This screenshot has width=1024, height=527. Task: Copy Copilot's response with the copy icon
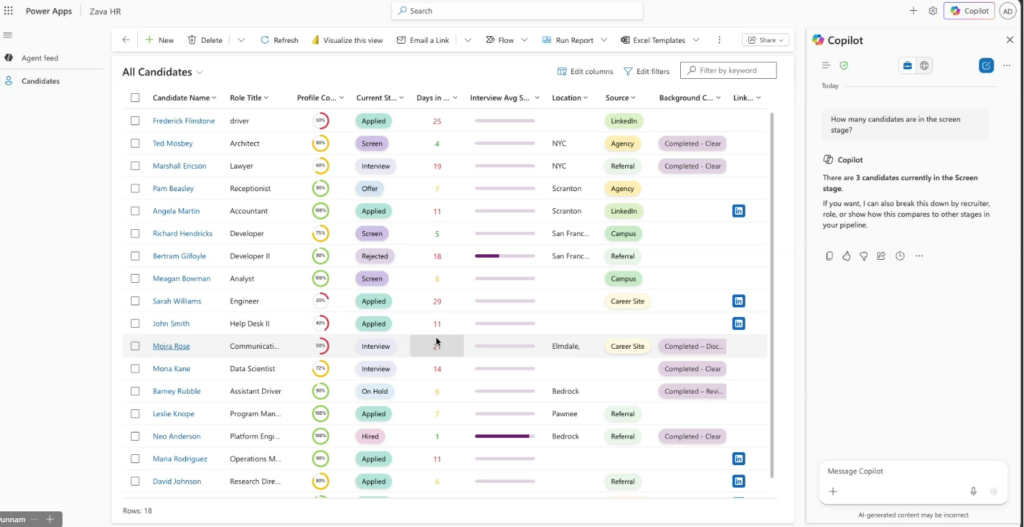(829, 256)
